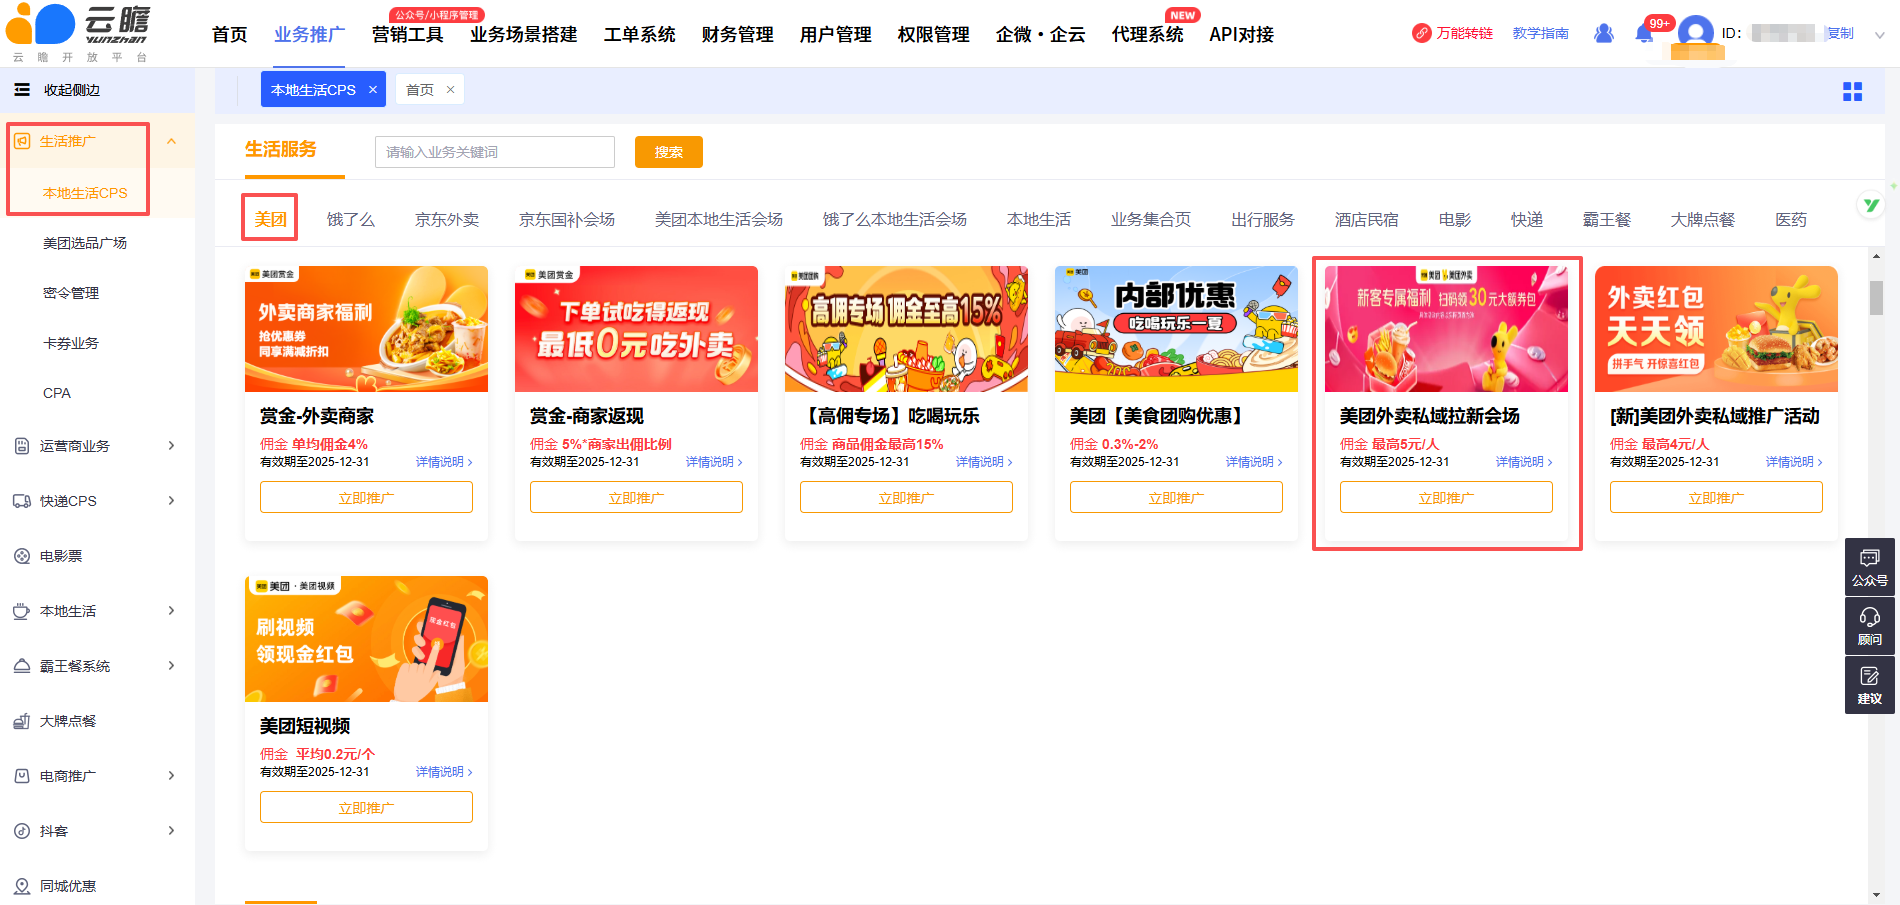Open 财务管理 in the top menu
This screenshot has height=905, width=1900.
(737, 35)
